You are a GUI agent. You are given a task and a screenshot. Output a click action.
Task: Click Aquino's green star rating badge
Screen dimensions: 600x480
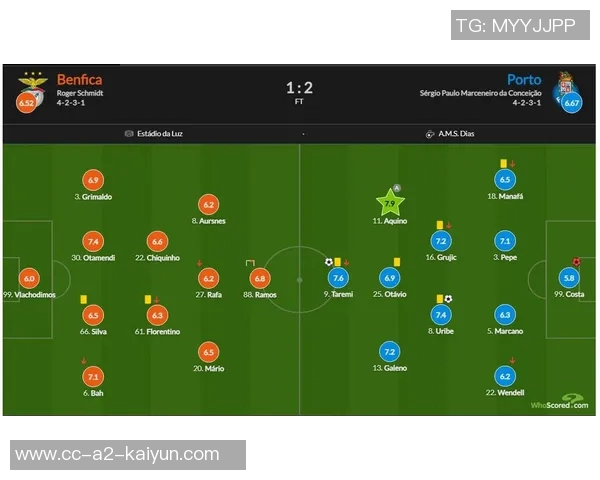[389, 201]
